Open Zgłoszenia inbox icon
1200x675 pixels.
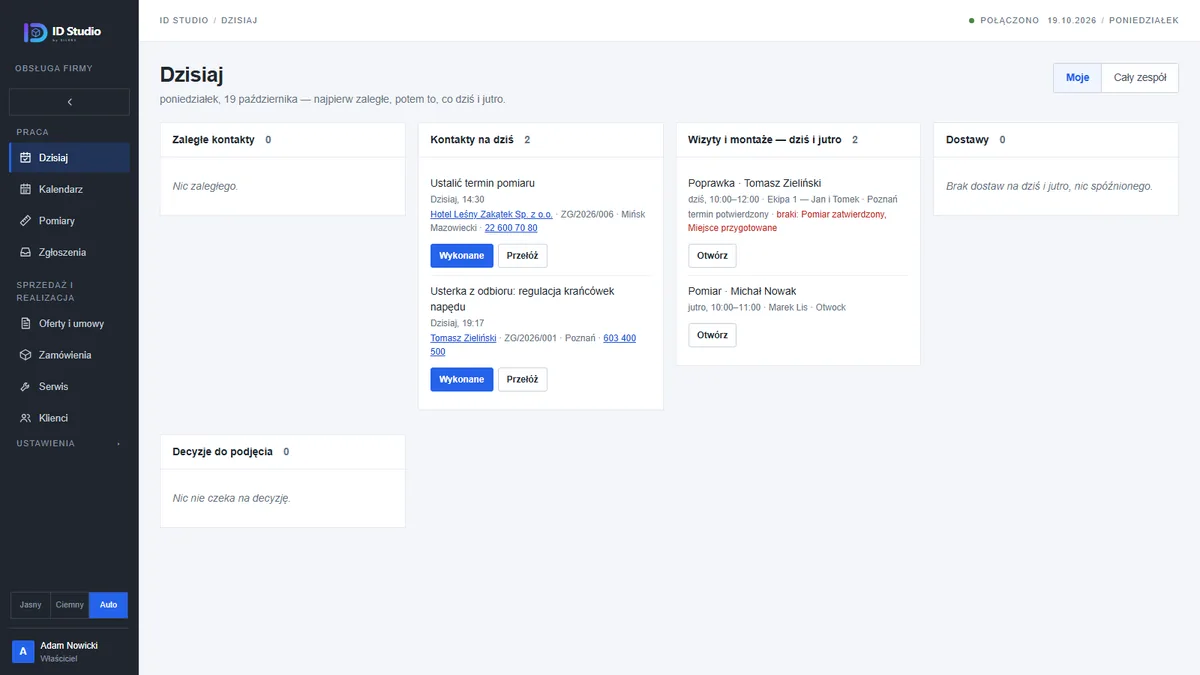coord(26,253)
